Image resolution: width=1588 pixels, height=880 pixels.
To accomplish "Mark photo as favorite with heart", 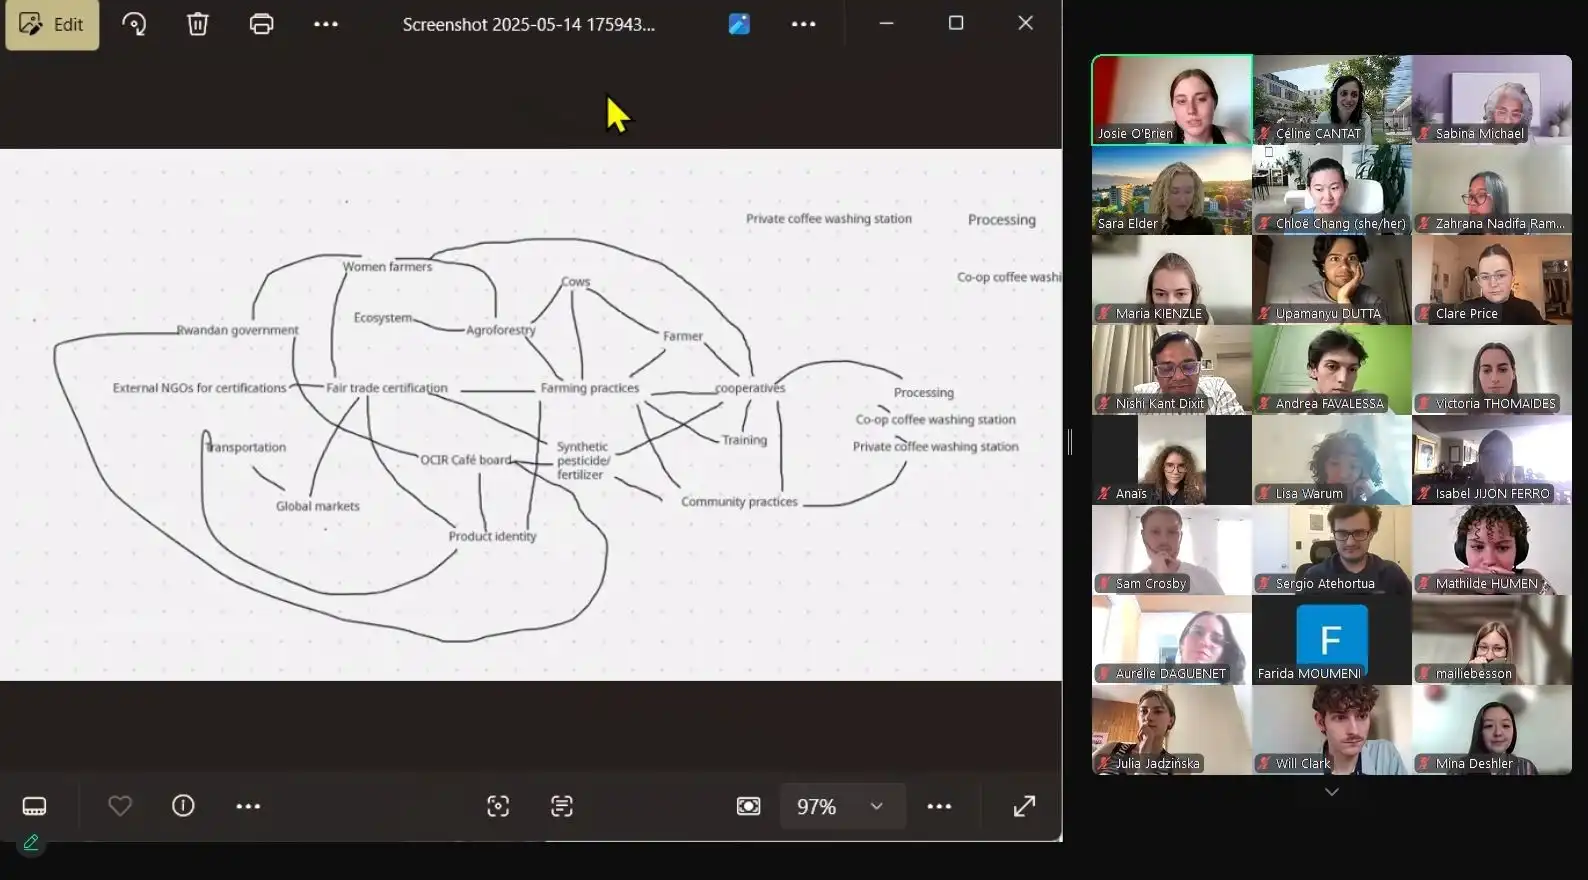I will (120, 806).
